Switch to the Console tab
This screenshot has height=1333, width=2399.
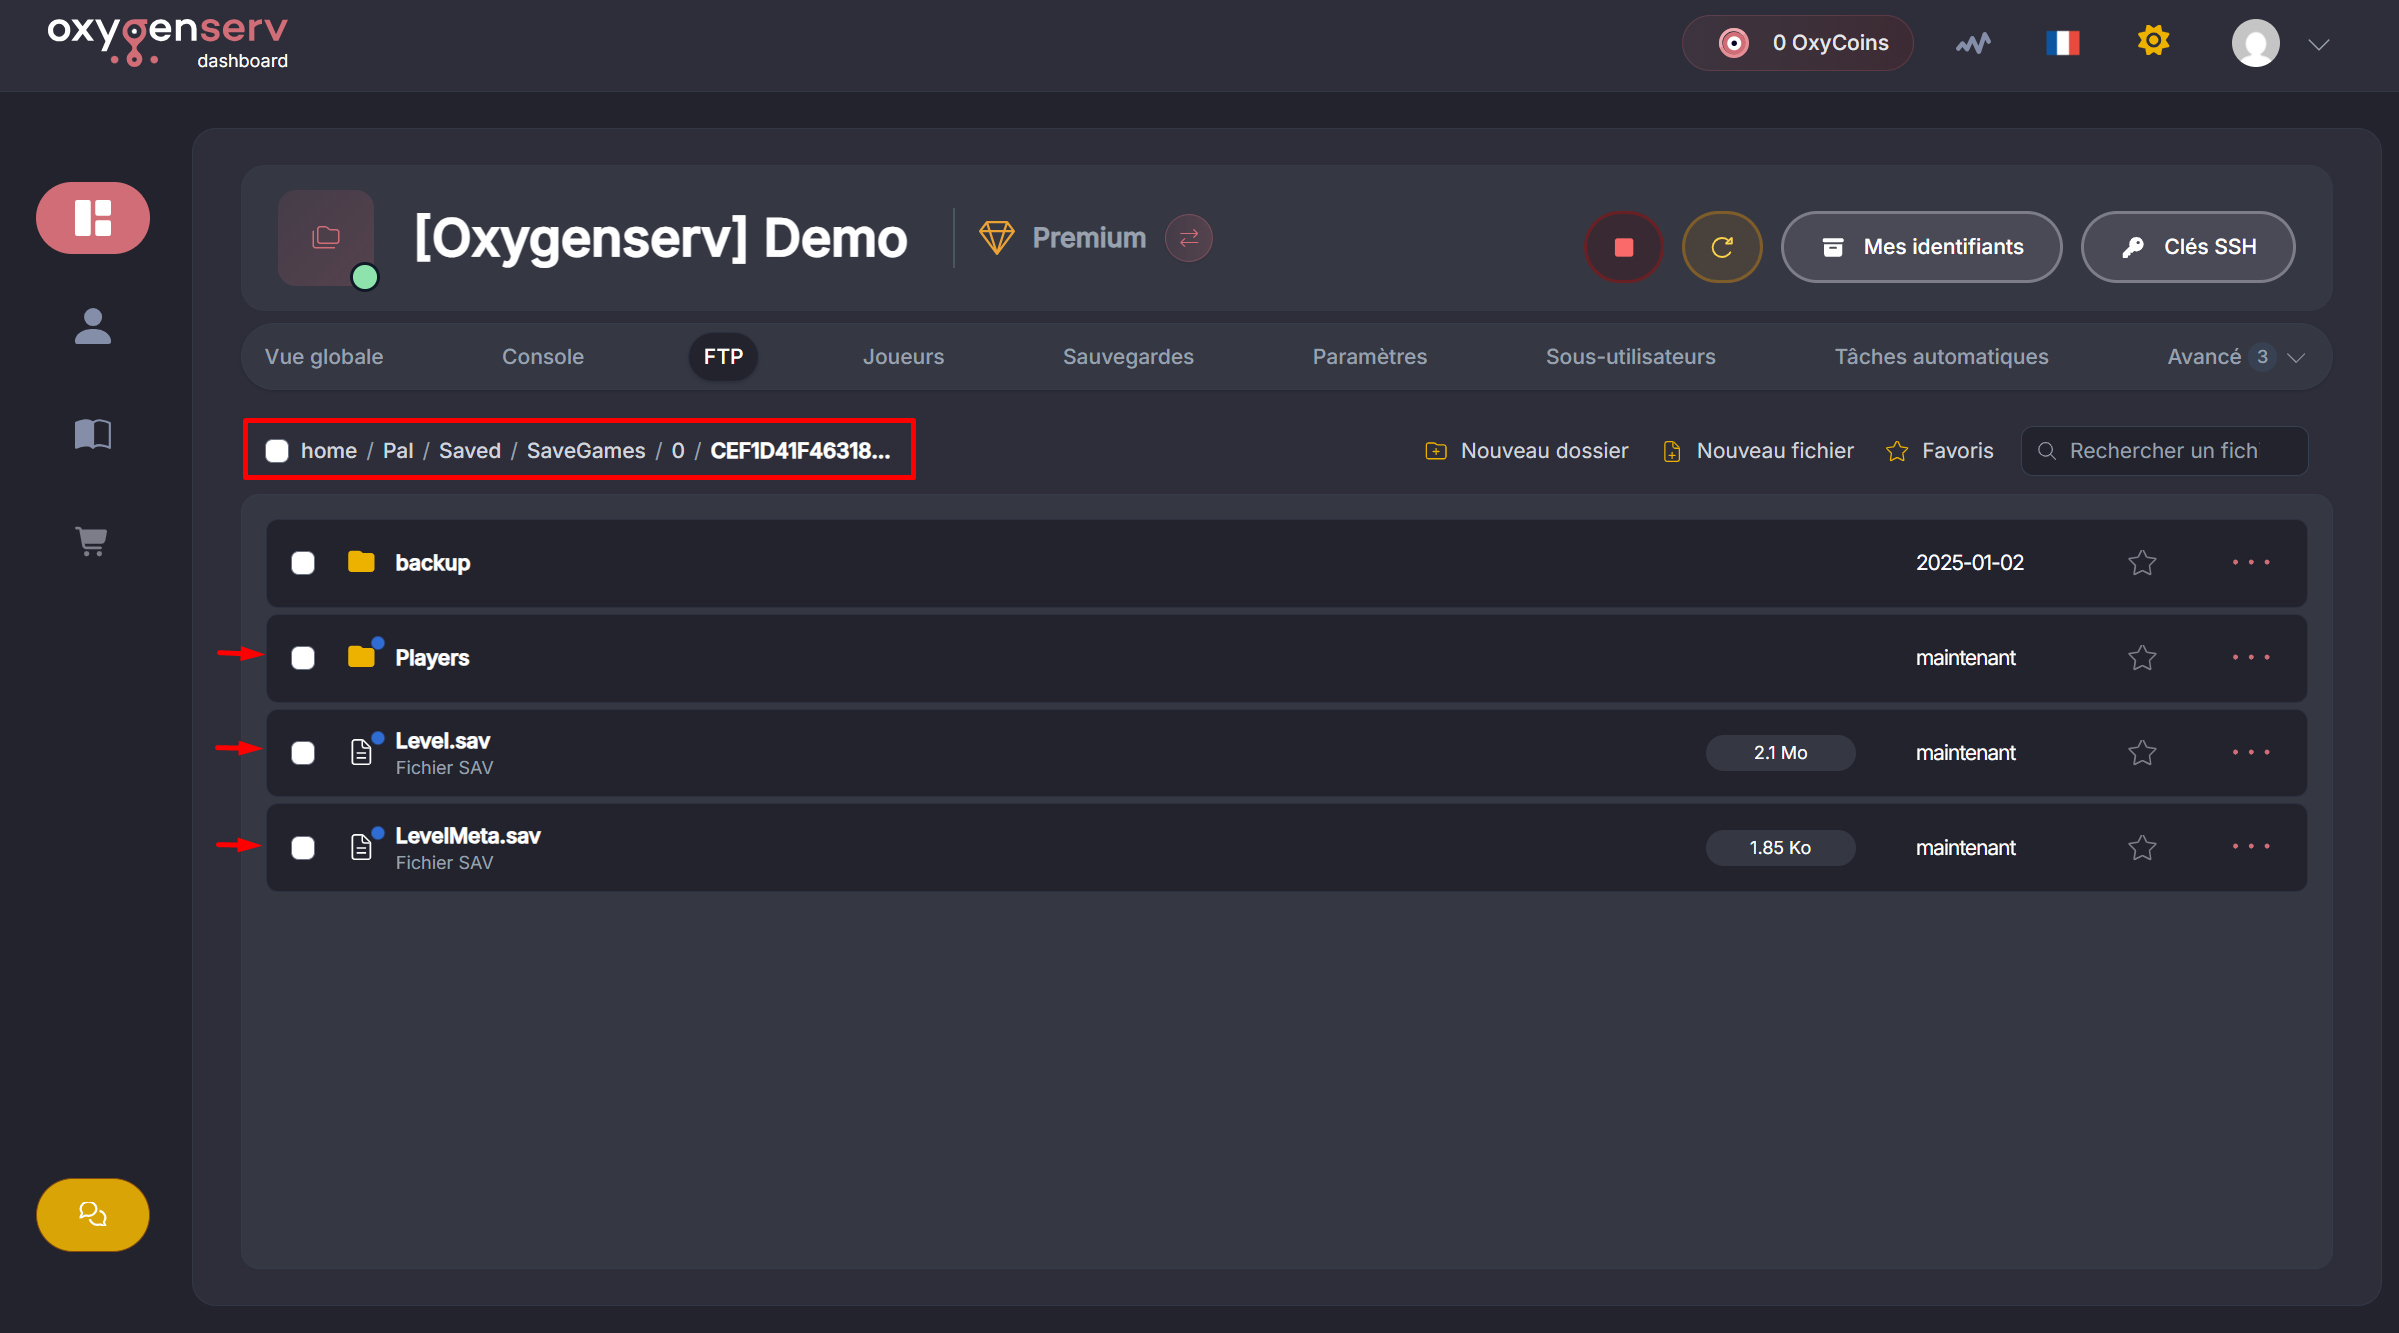click(542, 357)
